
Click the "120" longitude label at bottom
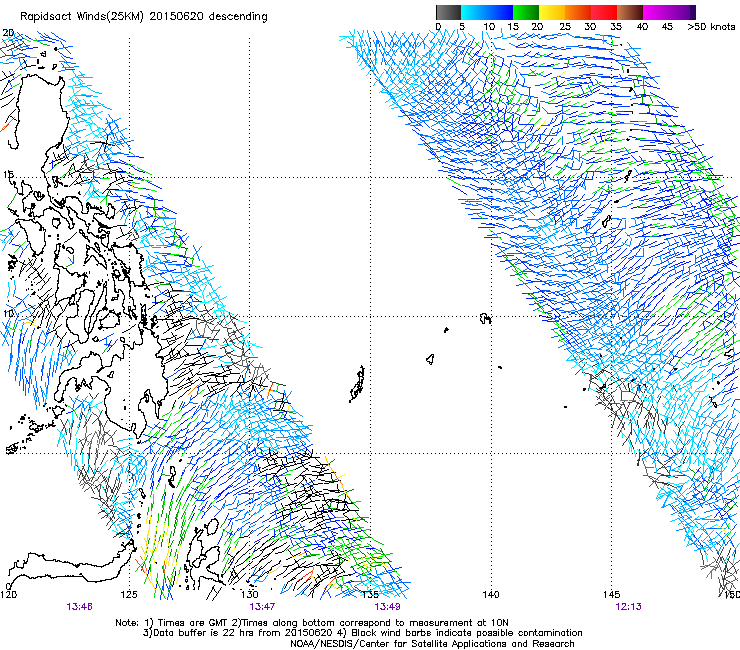tap(8, 594)
